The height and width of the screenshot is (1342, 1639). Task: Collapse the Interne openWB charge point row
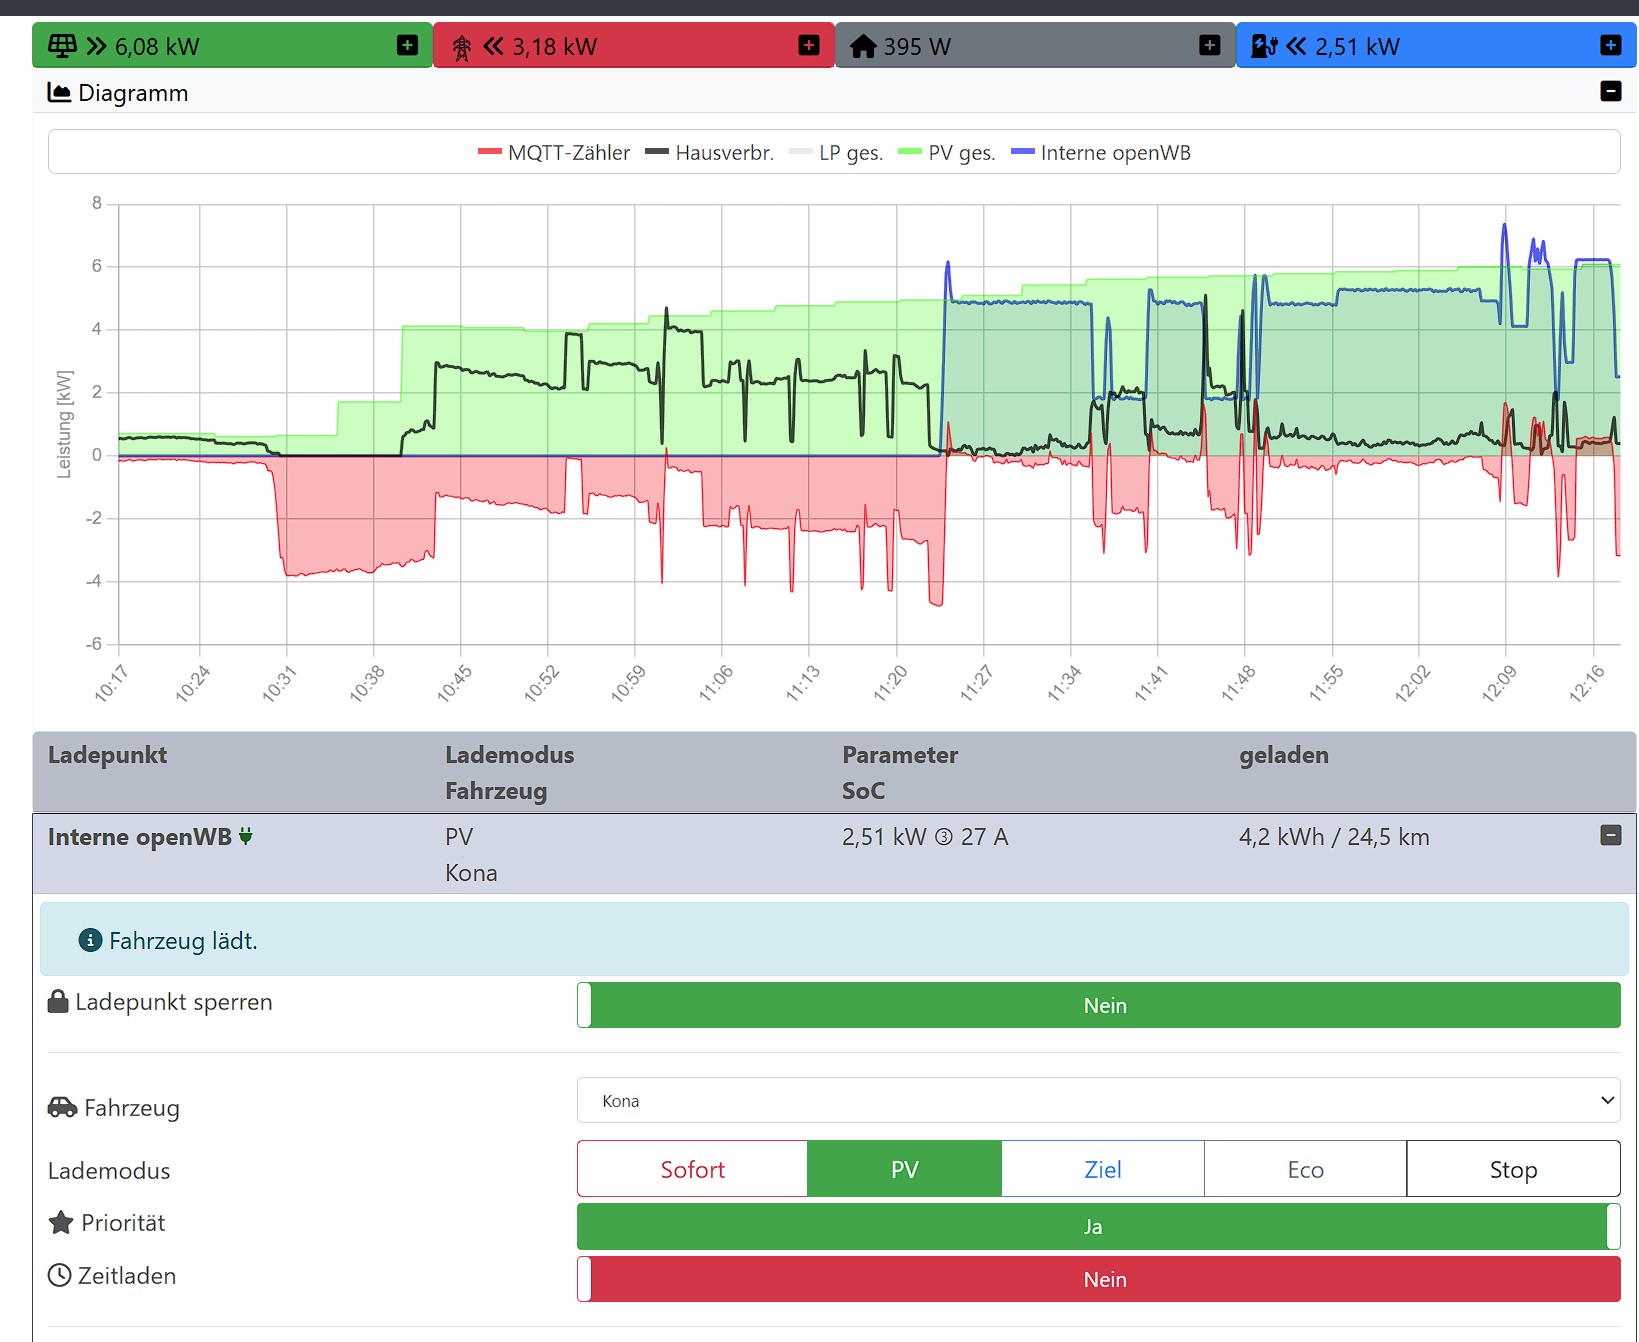(x=1610, y=835)
